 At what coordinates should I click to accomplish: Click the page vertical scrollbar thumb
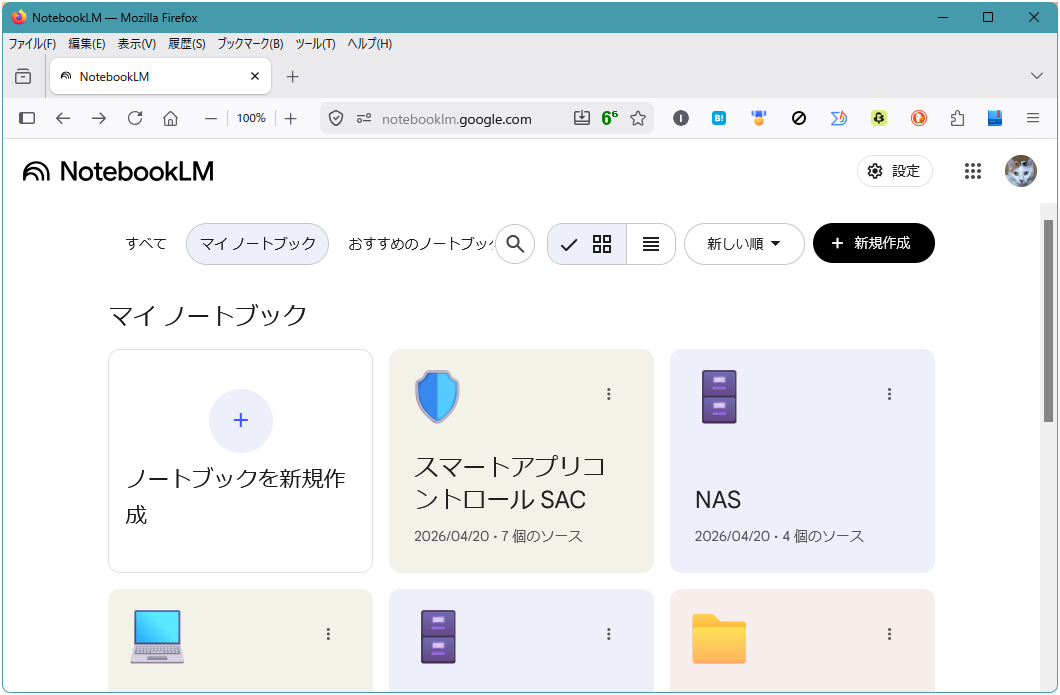1048,320
